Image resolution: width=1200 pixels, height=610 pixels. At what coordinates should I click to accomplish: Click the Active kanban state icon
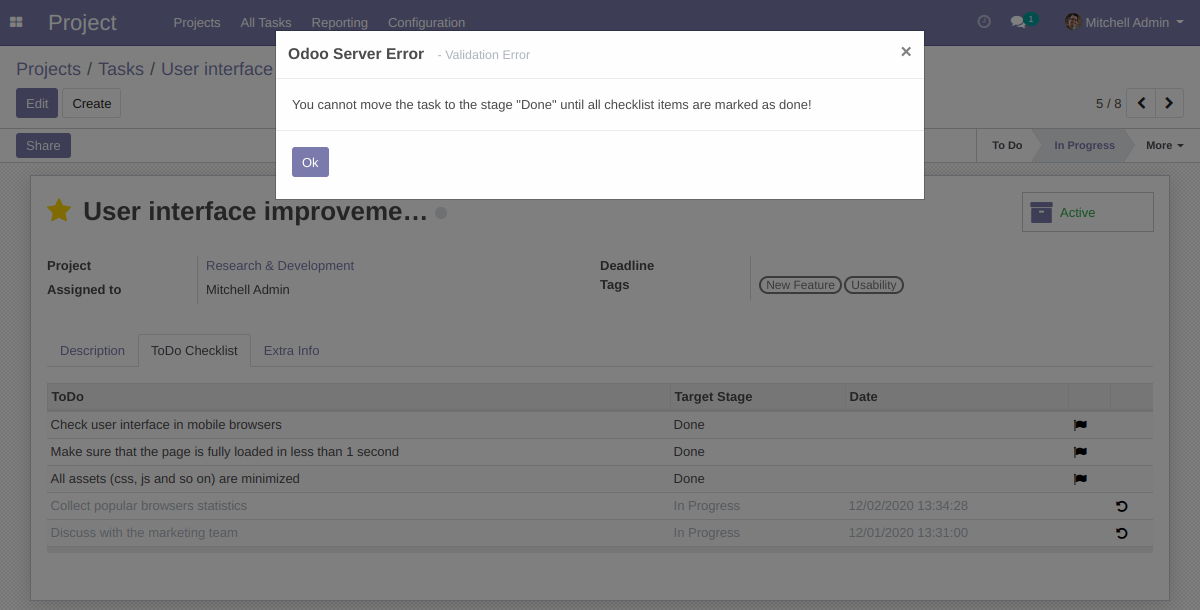click(x=1041, y=211)
